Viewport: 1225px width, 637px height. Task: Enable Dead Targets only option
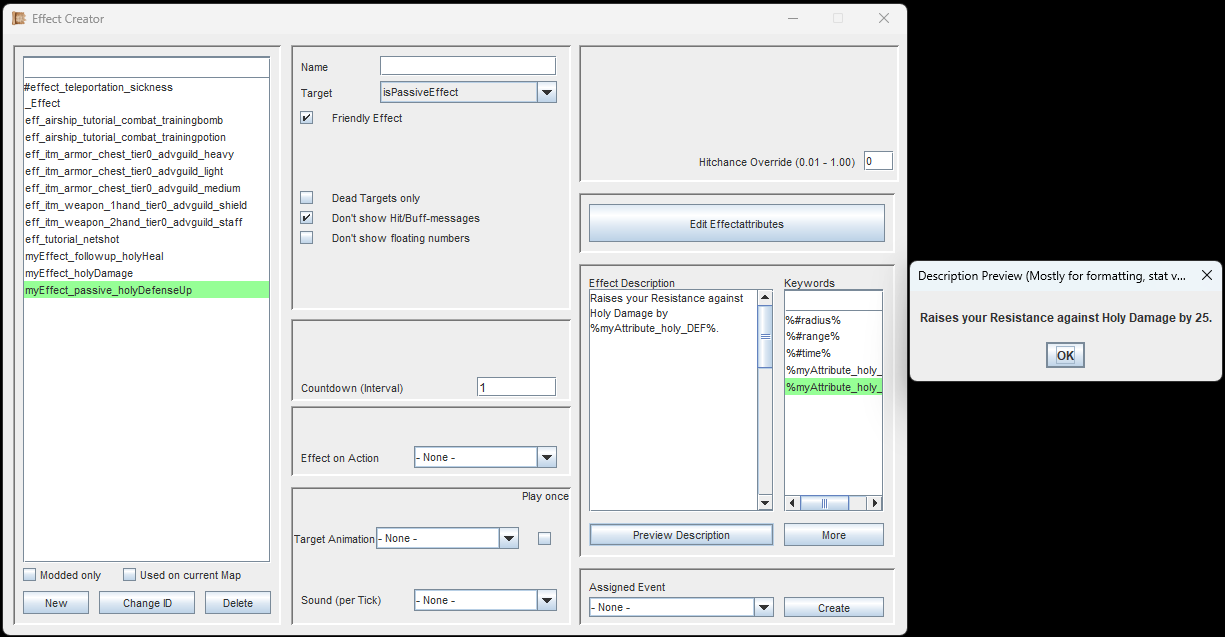307,198
